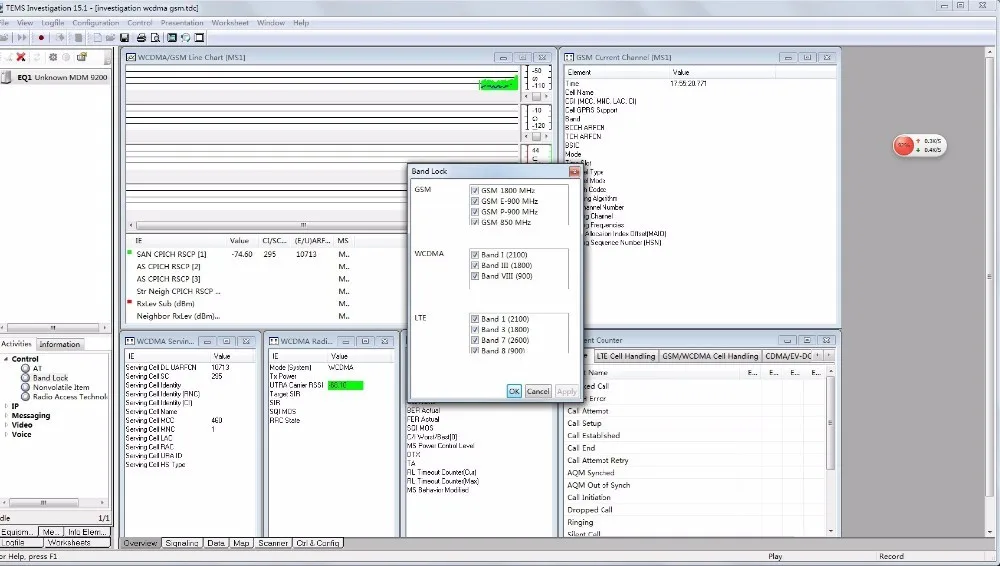Image resolution: width=1000 pixels, height=566 pixels.
Task: Collapse the Control activities group
Action: 6,359
